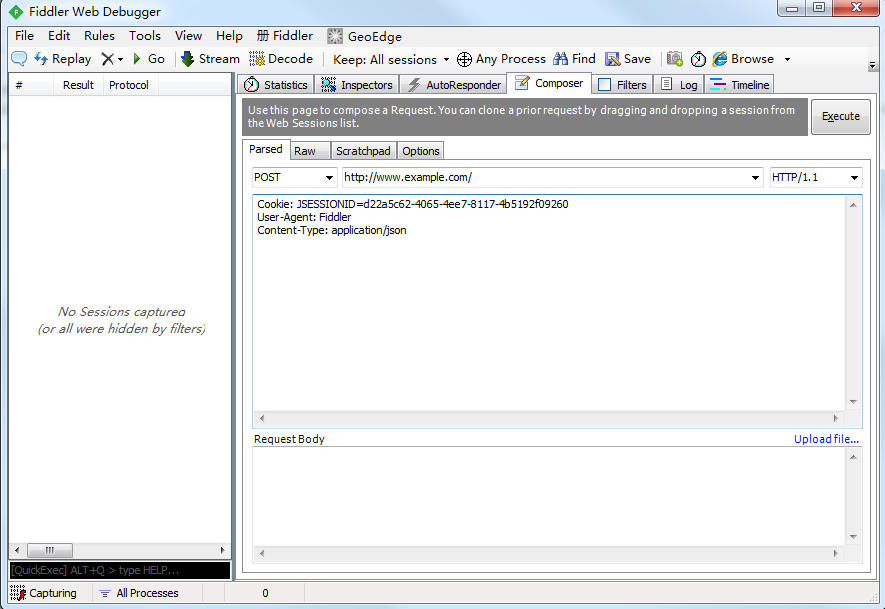Click the # column header

tap(31, 85)
